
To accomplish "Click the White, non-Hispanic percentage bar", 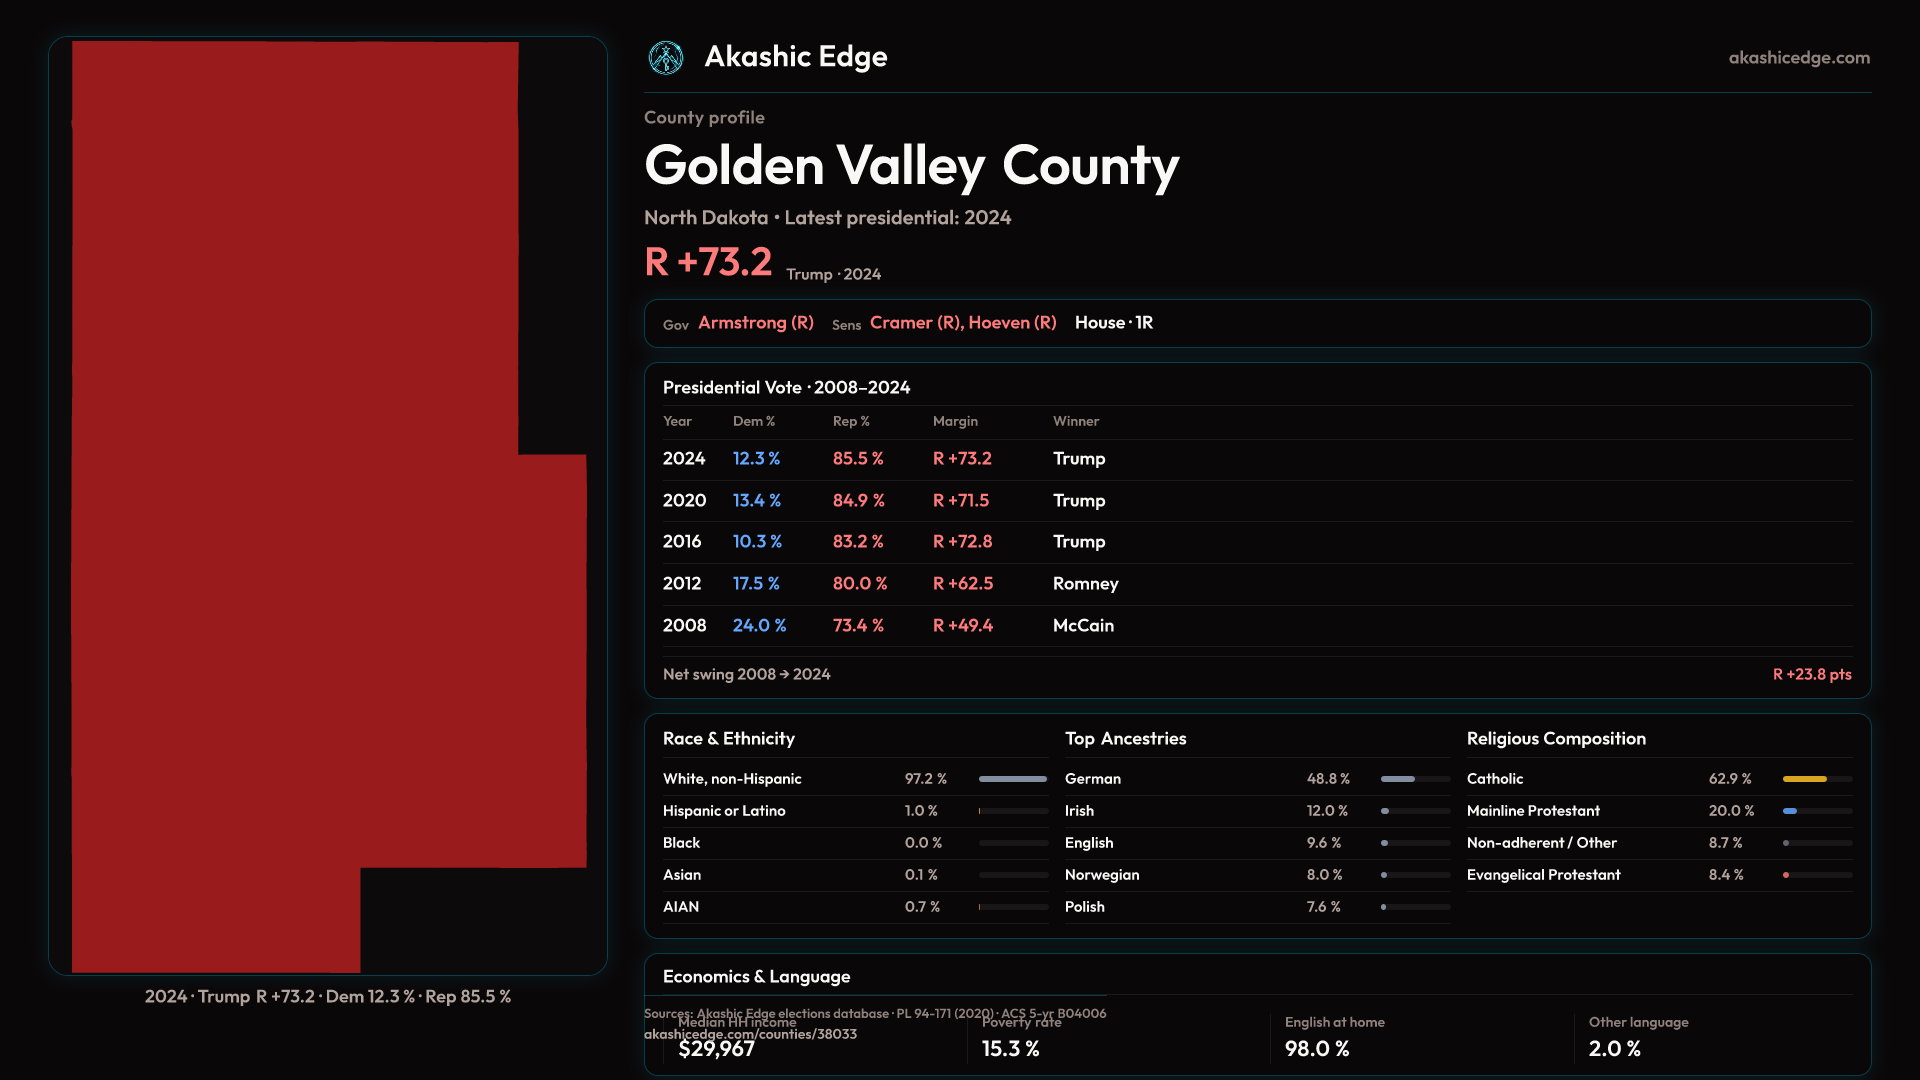I will 1012,779.
